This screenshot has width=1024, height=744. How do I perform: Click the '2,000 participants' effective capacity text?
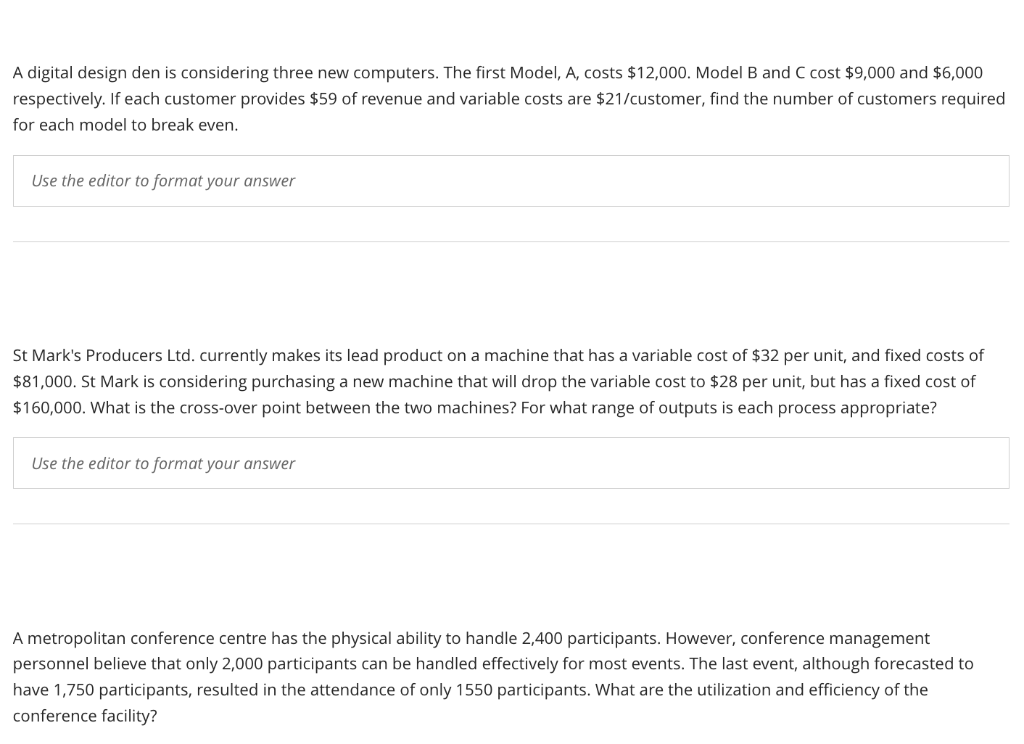289,664
